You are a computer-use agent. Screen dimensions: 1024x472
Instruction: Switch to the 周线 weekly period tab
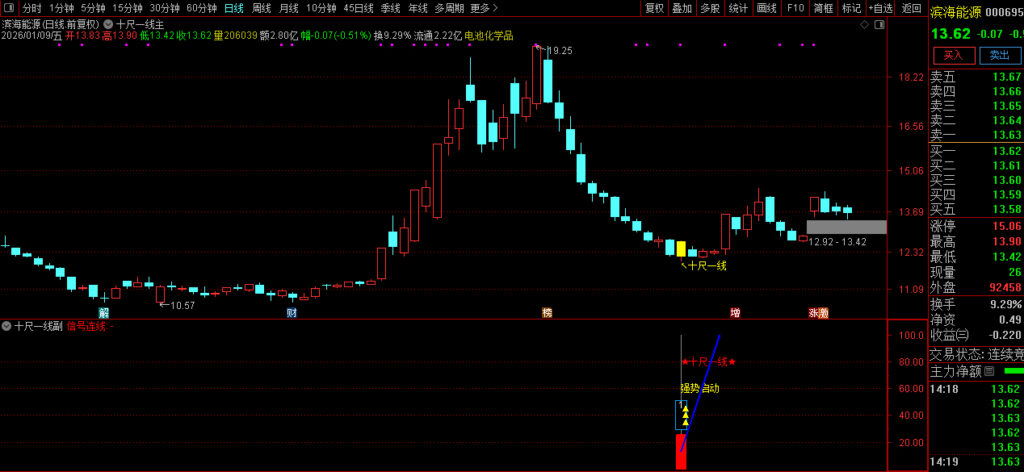[x=261, y=8]
